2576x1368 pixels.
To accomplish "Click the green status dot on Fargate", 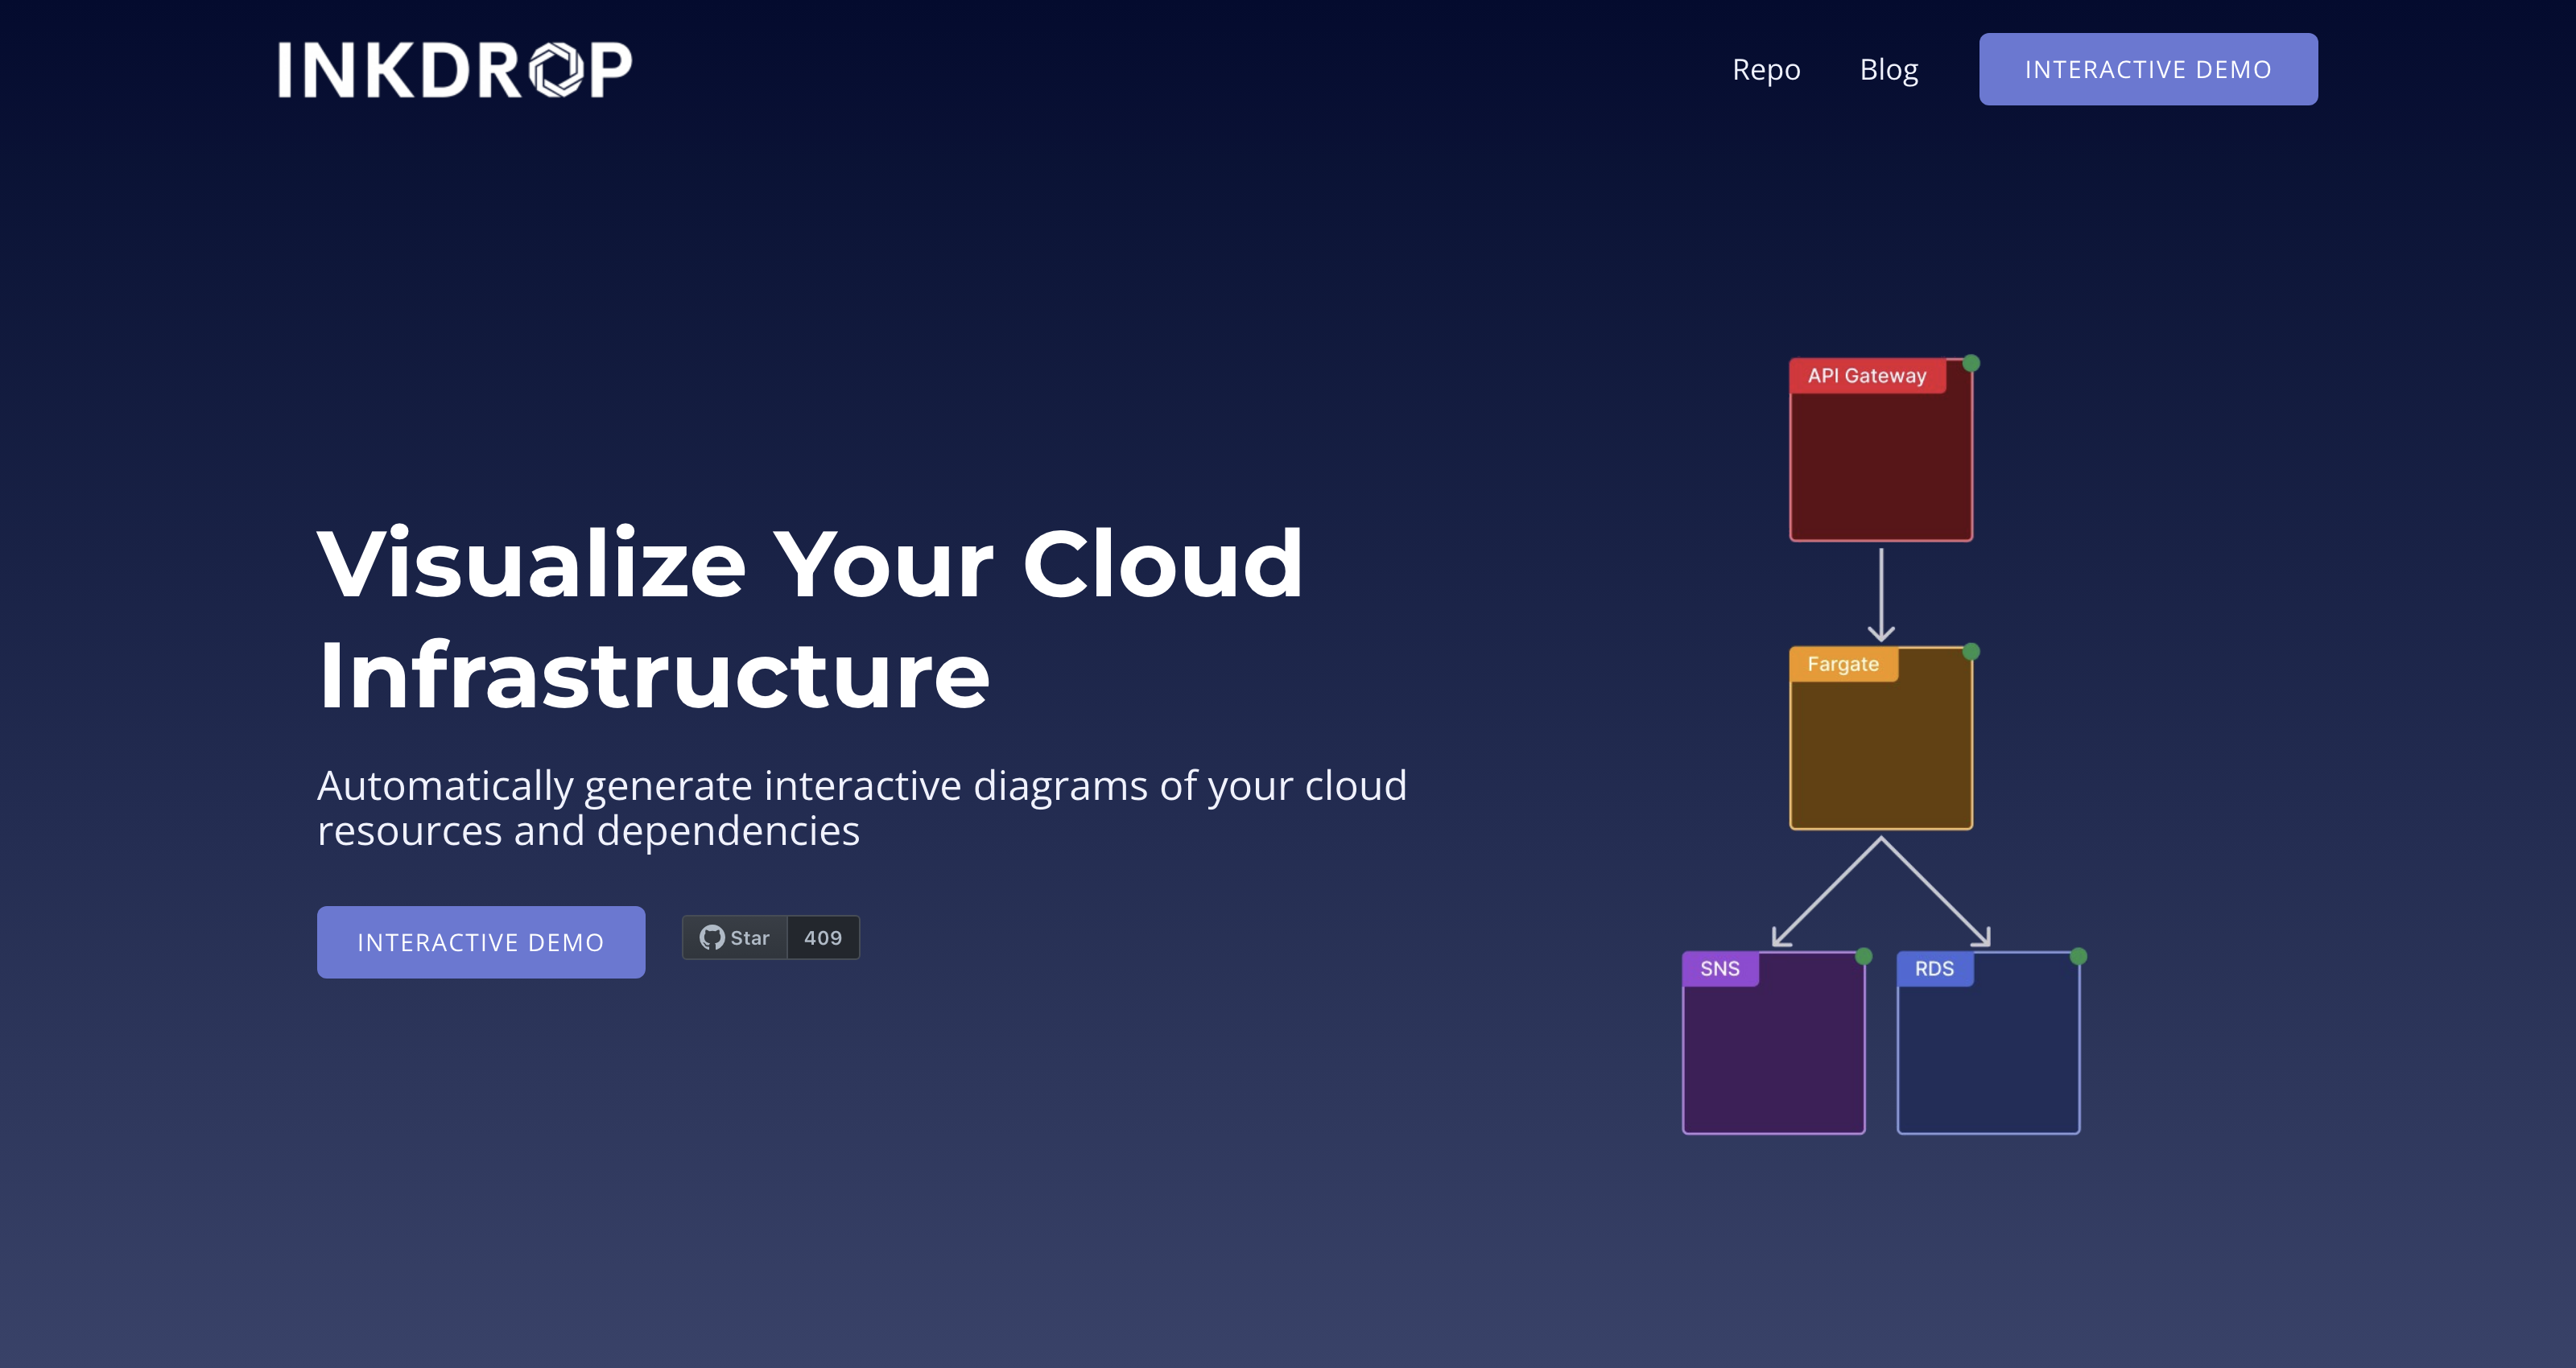I will (1971, 652).
